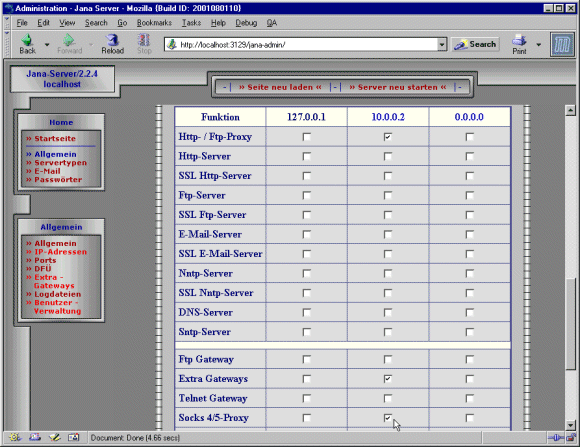580x447 pixels.
Task: Open the Composer icon in status bar
Action: (x=54, y=438)
